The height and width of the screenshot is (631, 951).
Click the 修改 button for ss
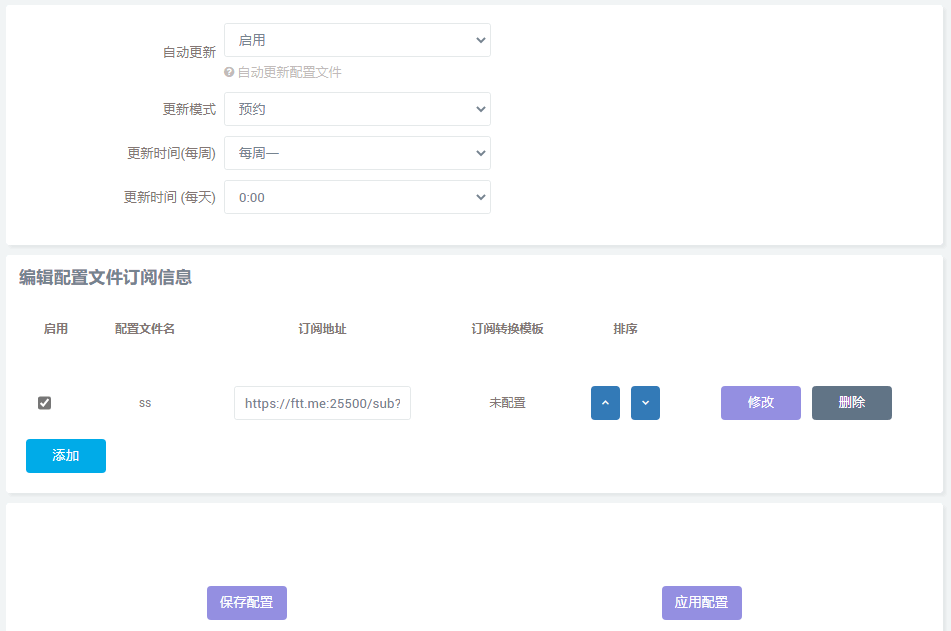click(760, 403)
